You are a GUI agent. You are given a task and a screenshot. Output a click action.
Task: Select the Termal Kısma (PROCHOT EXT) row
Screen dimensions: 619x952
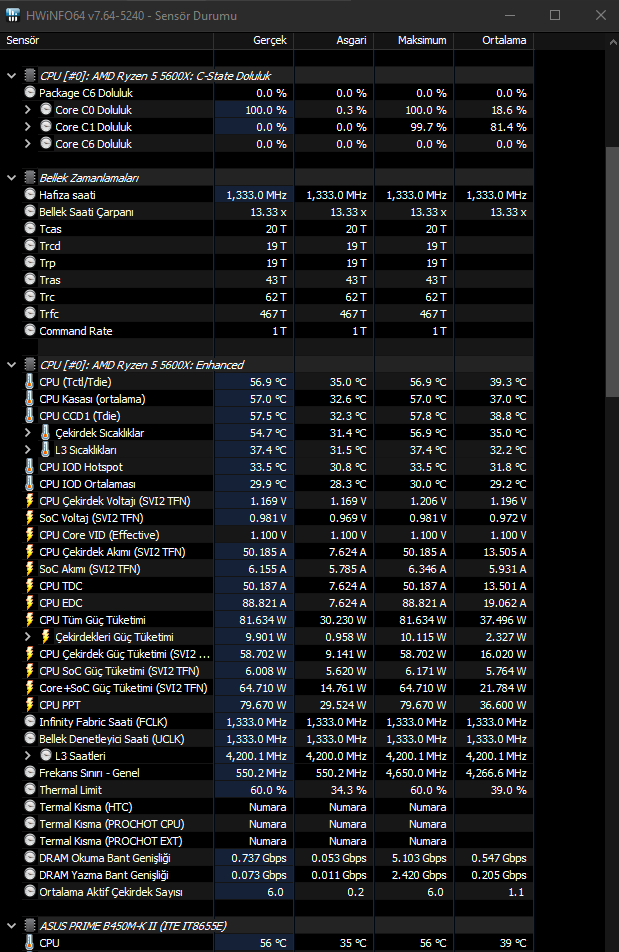click(267, 840)
